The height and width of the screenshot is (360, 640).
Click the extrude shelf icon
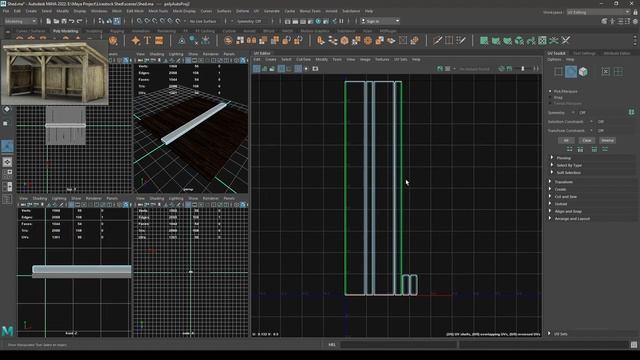[x=320, y=40]
